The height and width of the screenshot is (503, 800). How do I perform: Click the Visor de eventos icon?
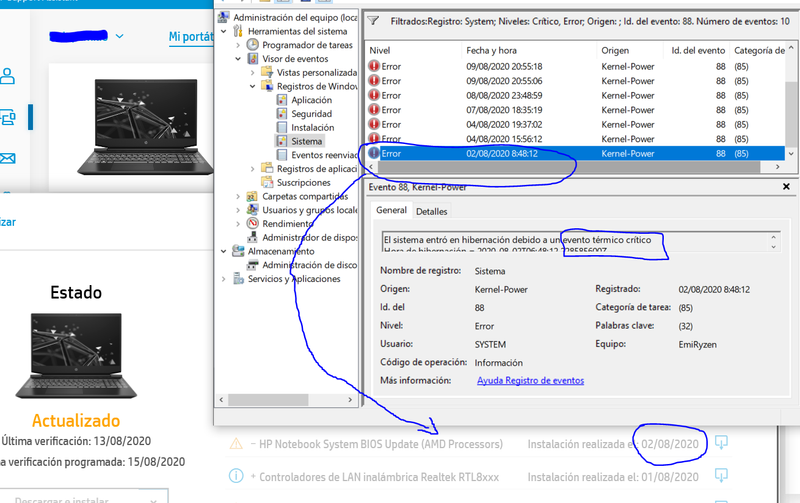click(x=253, y=59)
